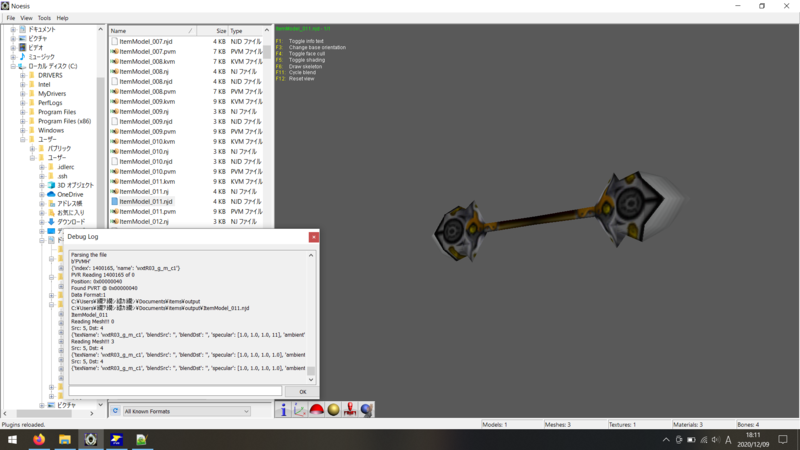The height and width of the screenshot is (450, 800).
Task: Click the Noesis icon in the taskbar
Action: click(91, 439)
